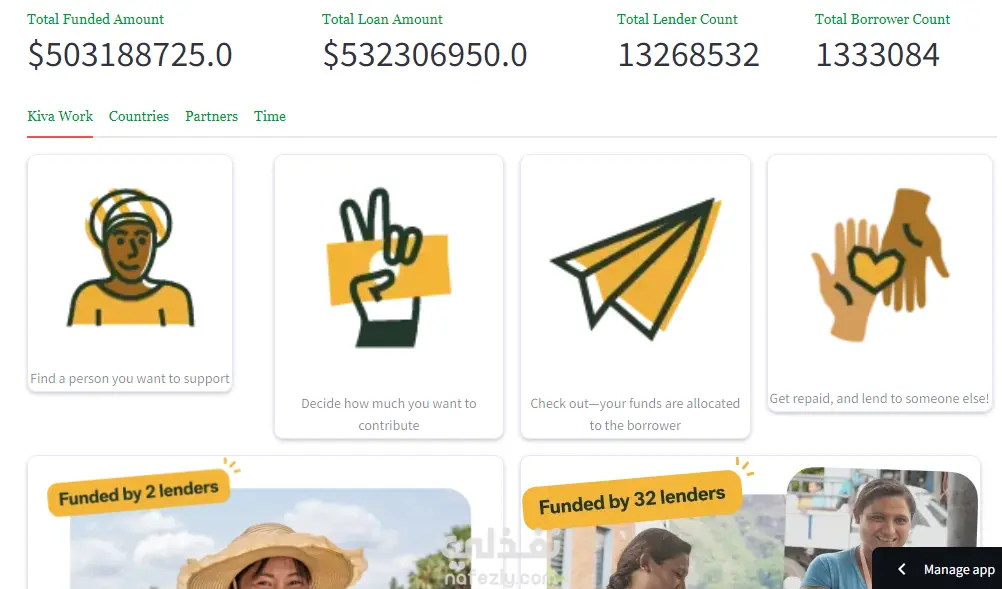Open the woman in straw hat photo

(x=270, y=539)
